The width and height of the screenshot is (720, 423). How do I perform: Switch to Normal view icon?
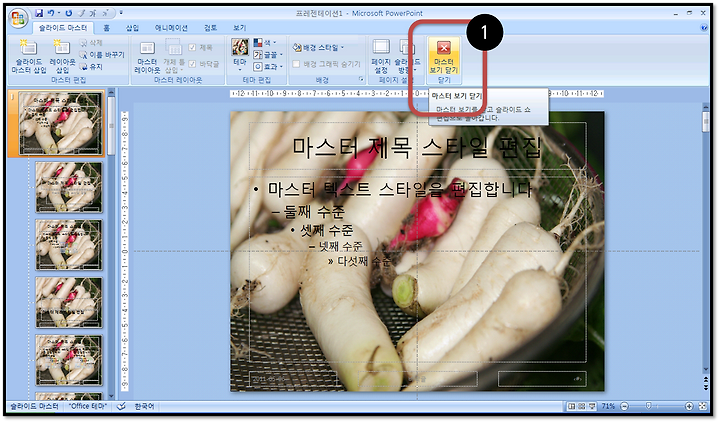[572, 406]
